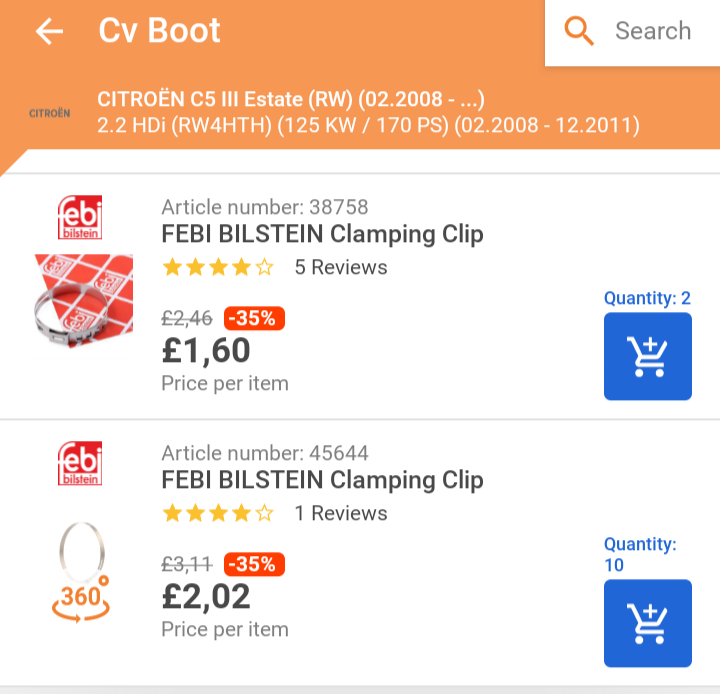Image resolution: width=720 pixels, height=694 pixels.
Task: Add article 45644 to cart
Action: pyautogui.click(x=647, y=623)
